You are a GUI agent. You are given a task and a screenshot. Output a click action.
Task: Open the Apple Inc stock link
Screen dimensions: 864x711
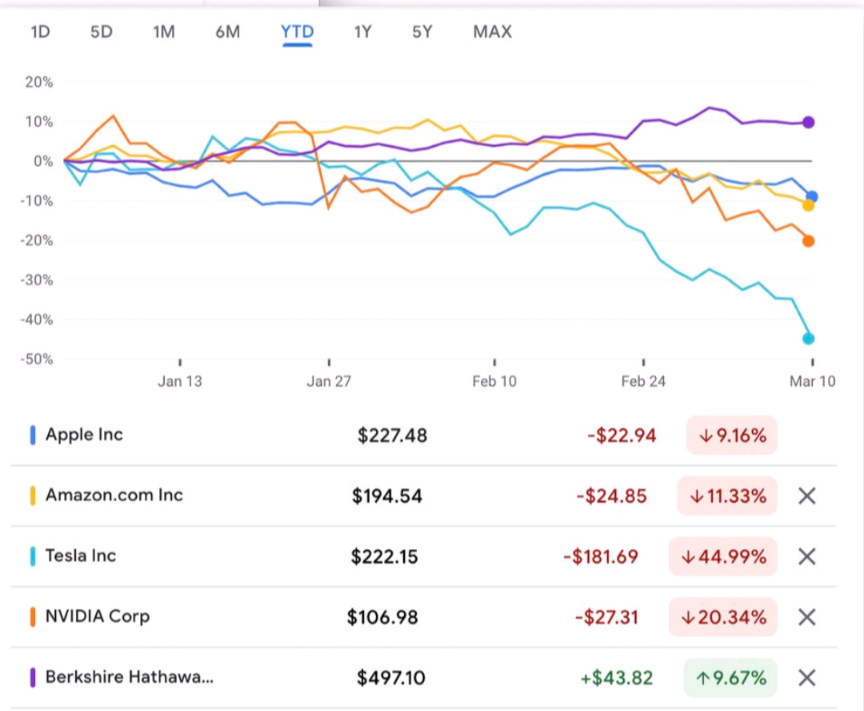tap(84, 435)
